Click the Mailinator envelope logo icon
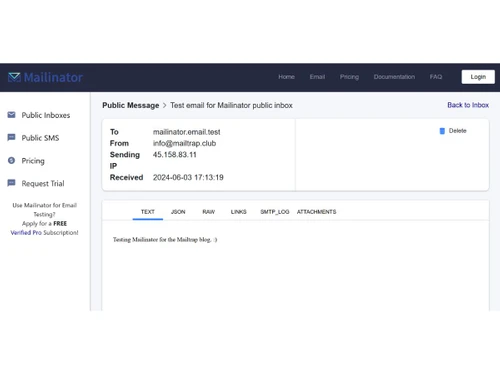 14,77
